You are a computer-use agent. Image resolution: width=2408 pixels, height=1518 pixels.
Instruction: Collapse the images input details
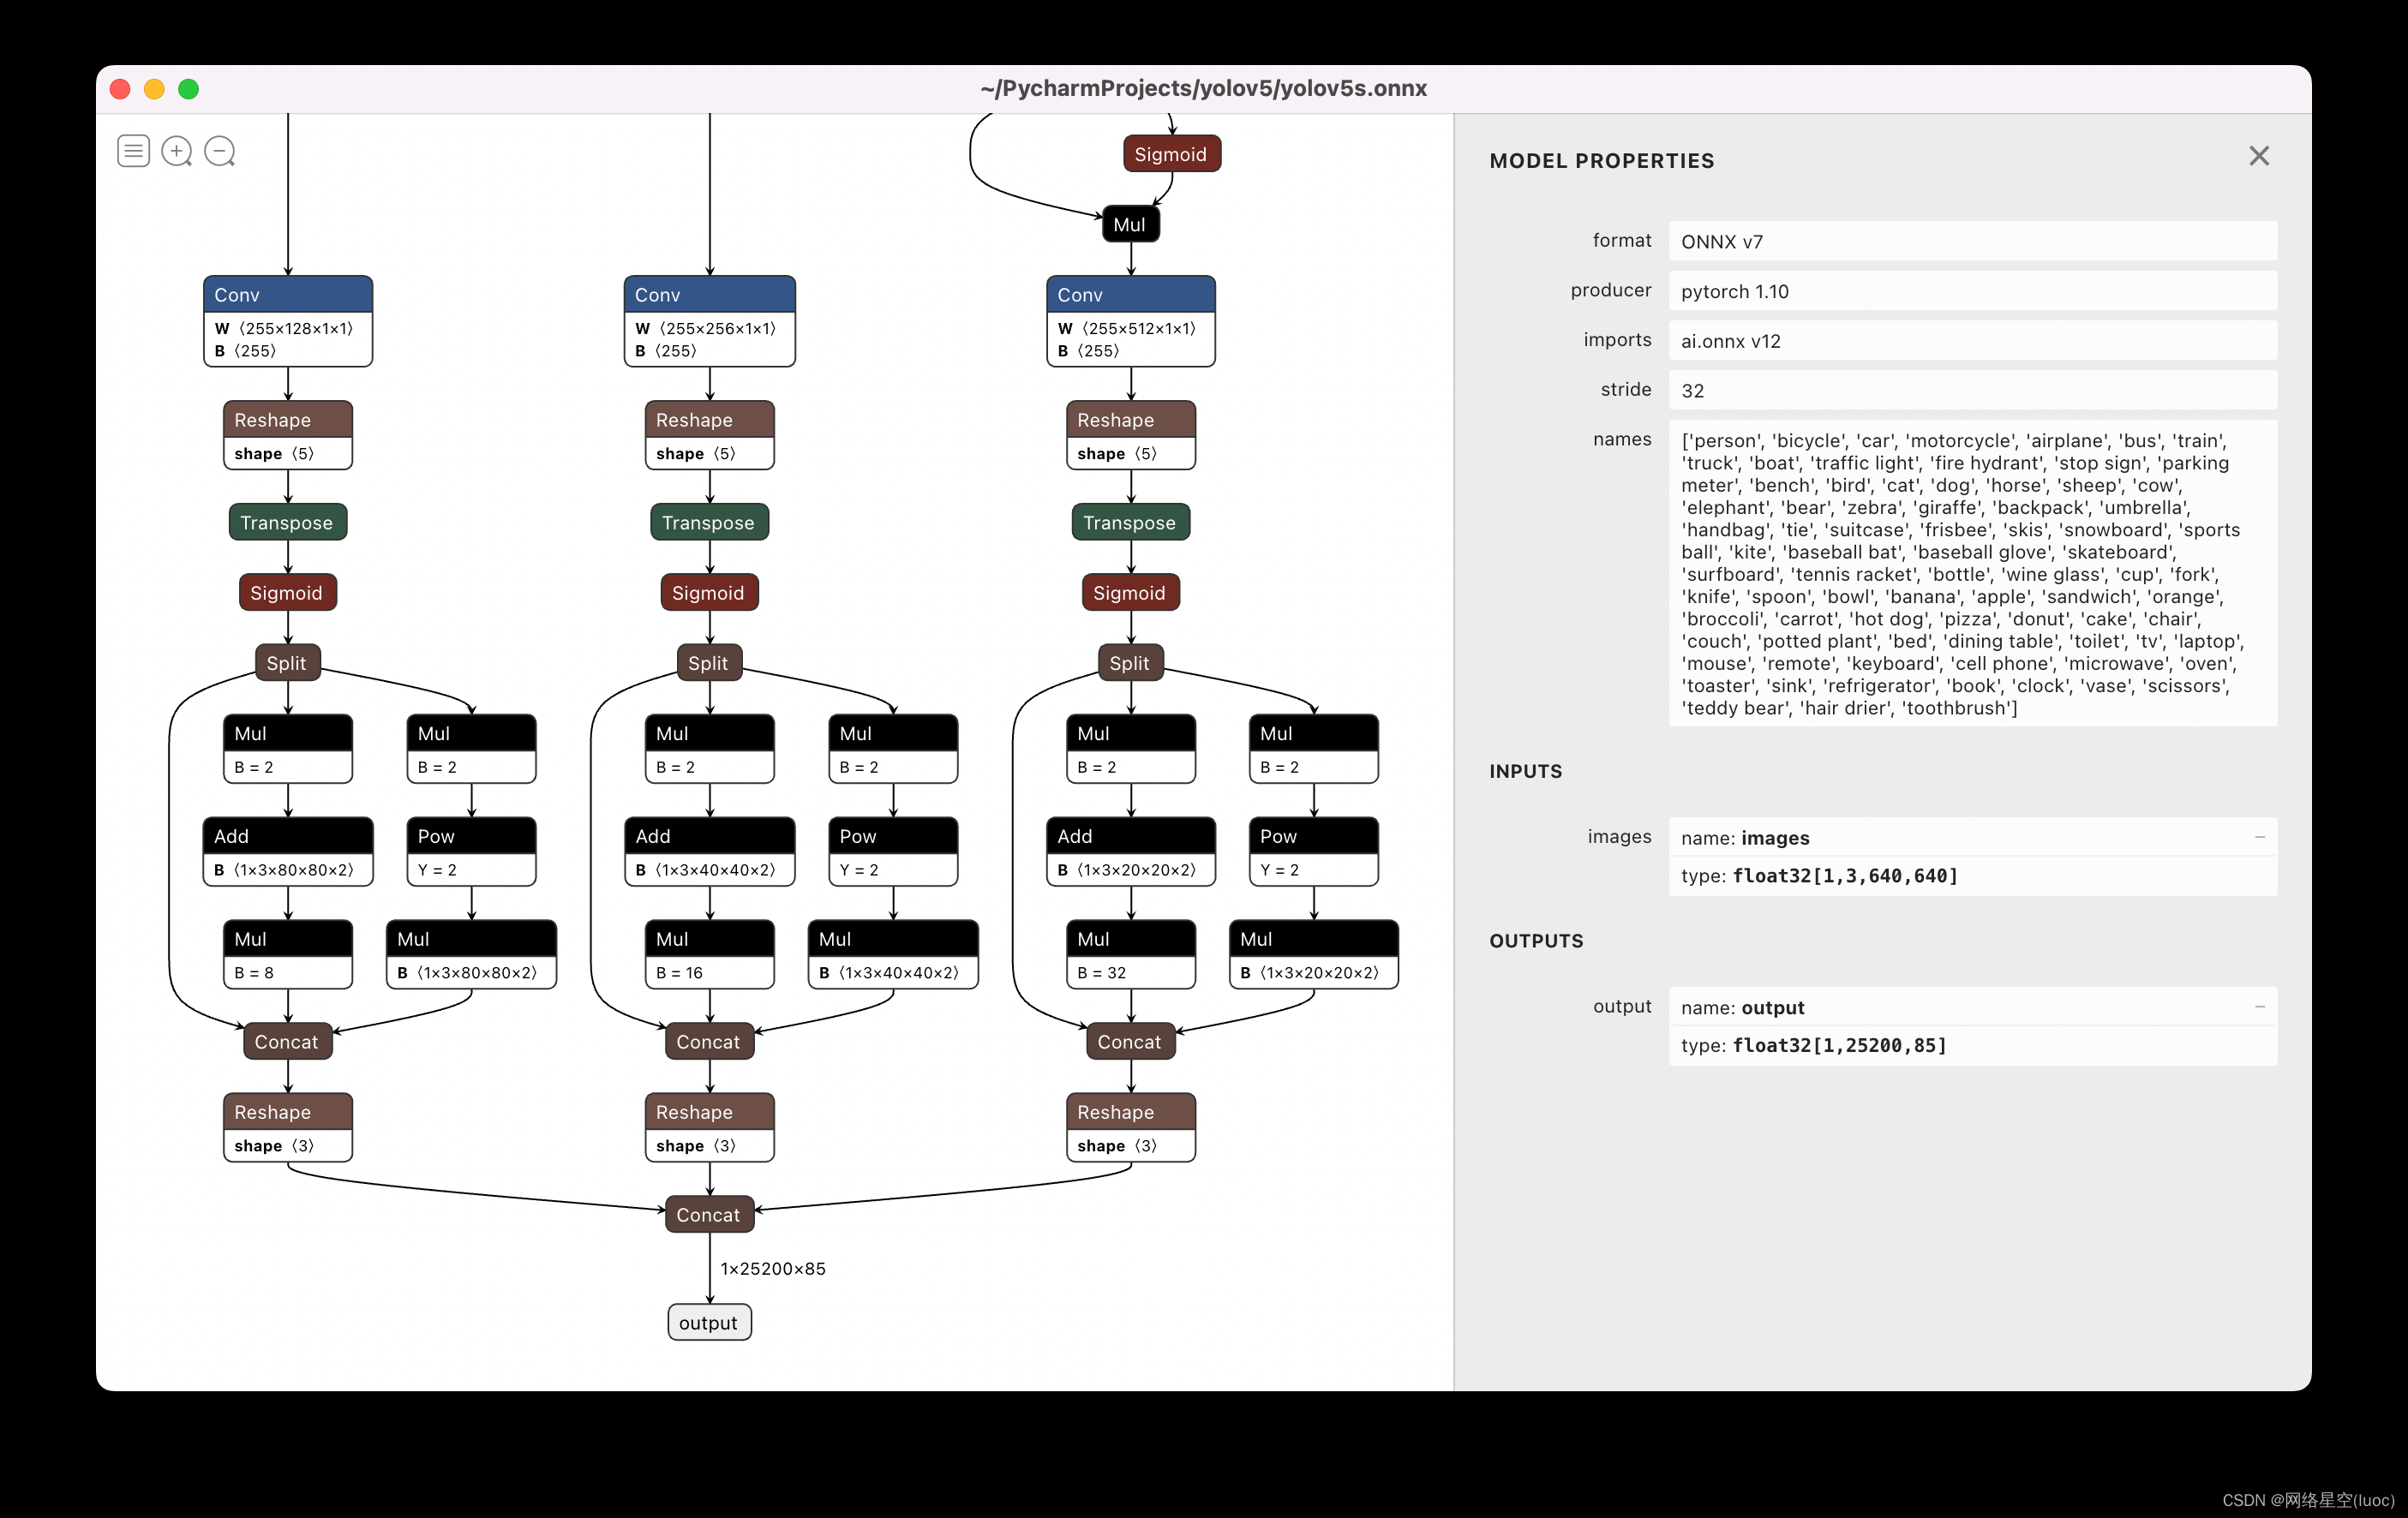point(2259,837)
